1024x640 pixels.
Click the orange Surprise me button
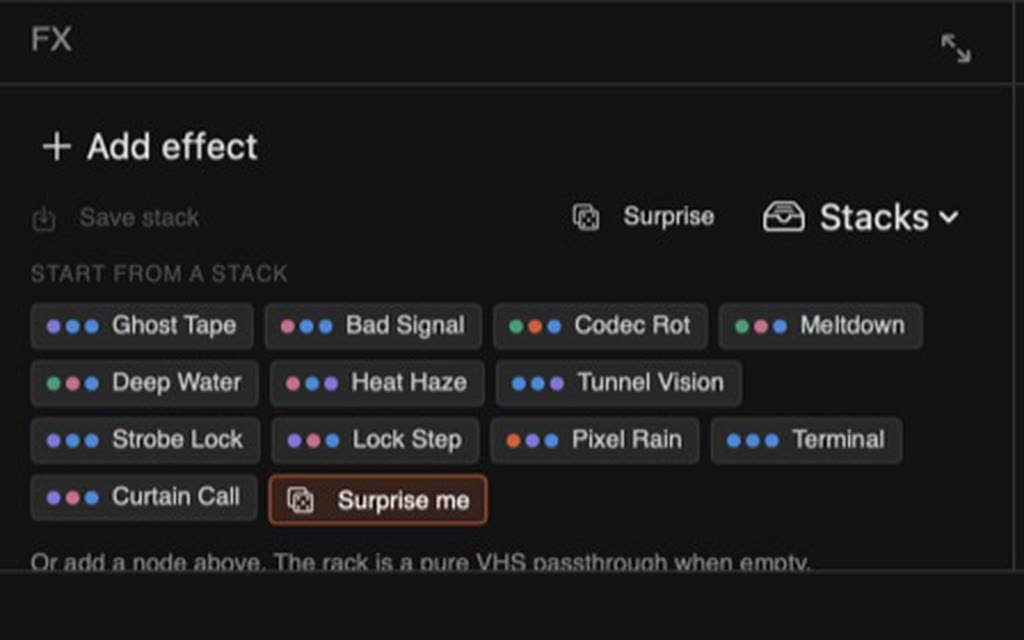[377, 500]
